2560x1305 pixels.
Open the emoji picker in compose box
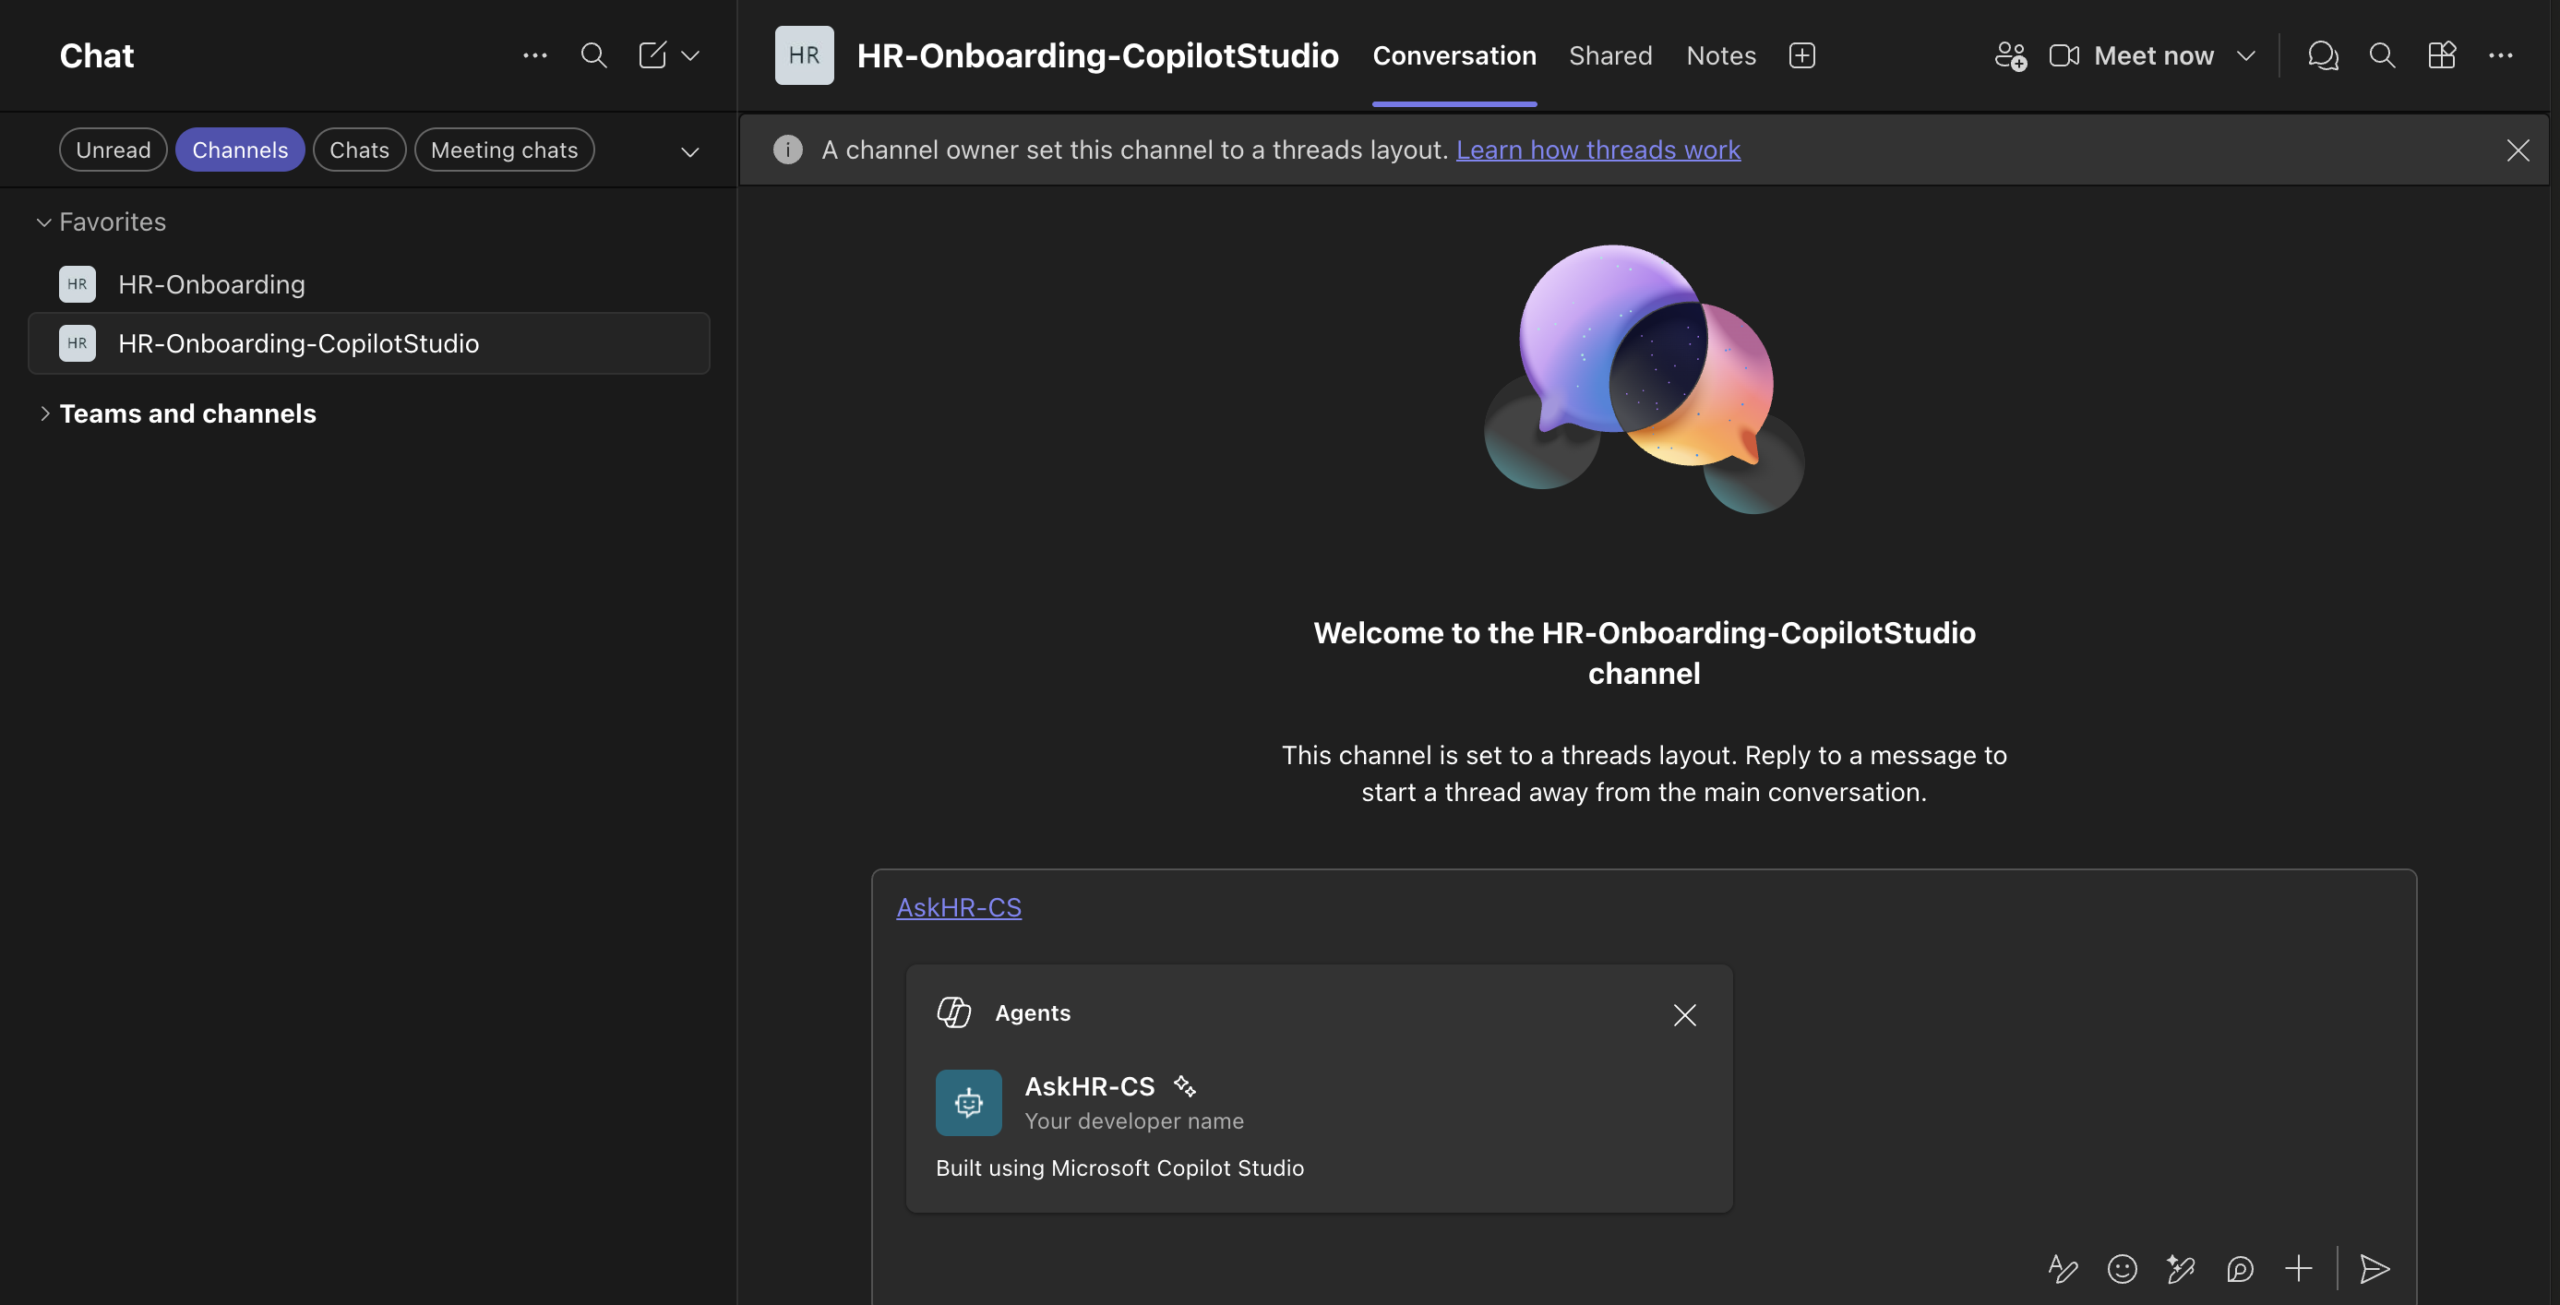[x=2122, y=1269]
